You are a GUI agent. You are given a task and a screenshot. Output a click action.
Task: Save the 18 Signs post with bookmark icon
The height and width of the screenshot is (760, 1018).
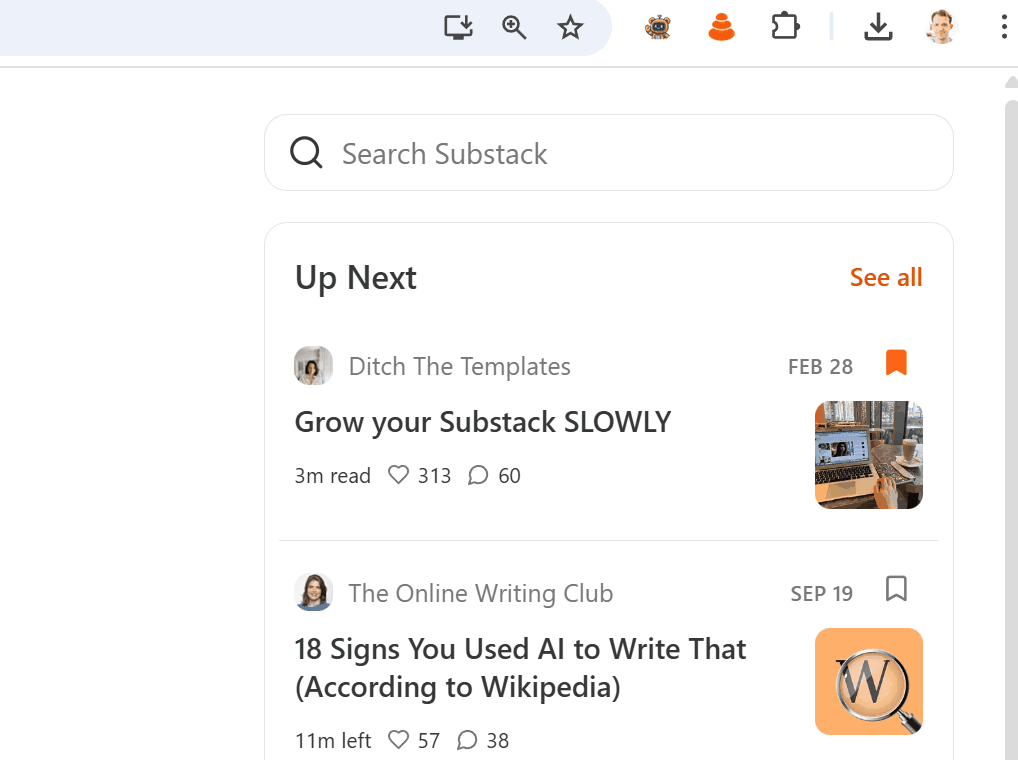(896, 590)
